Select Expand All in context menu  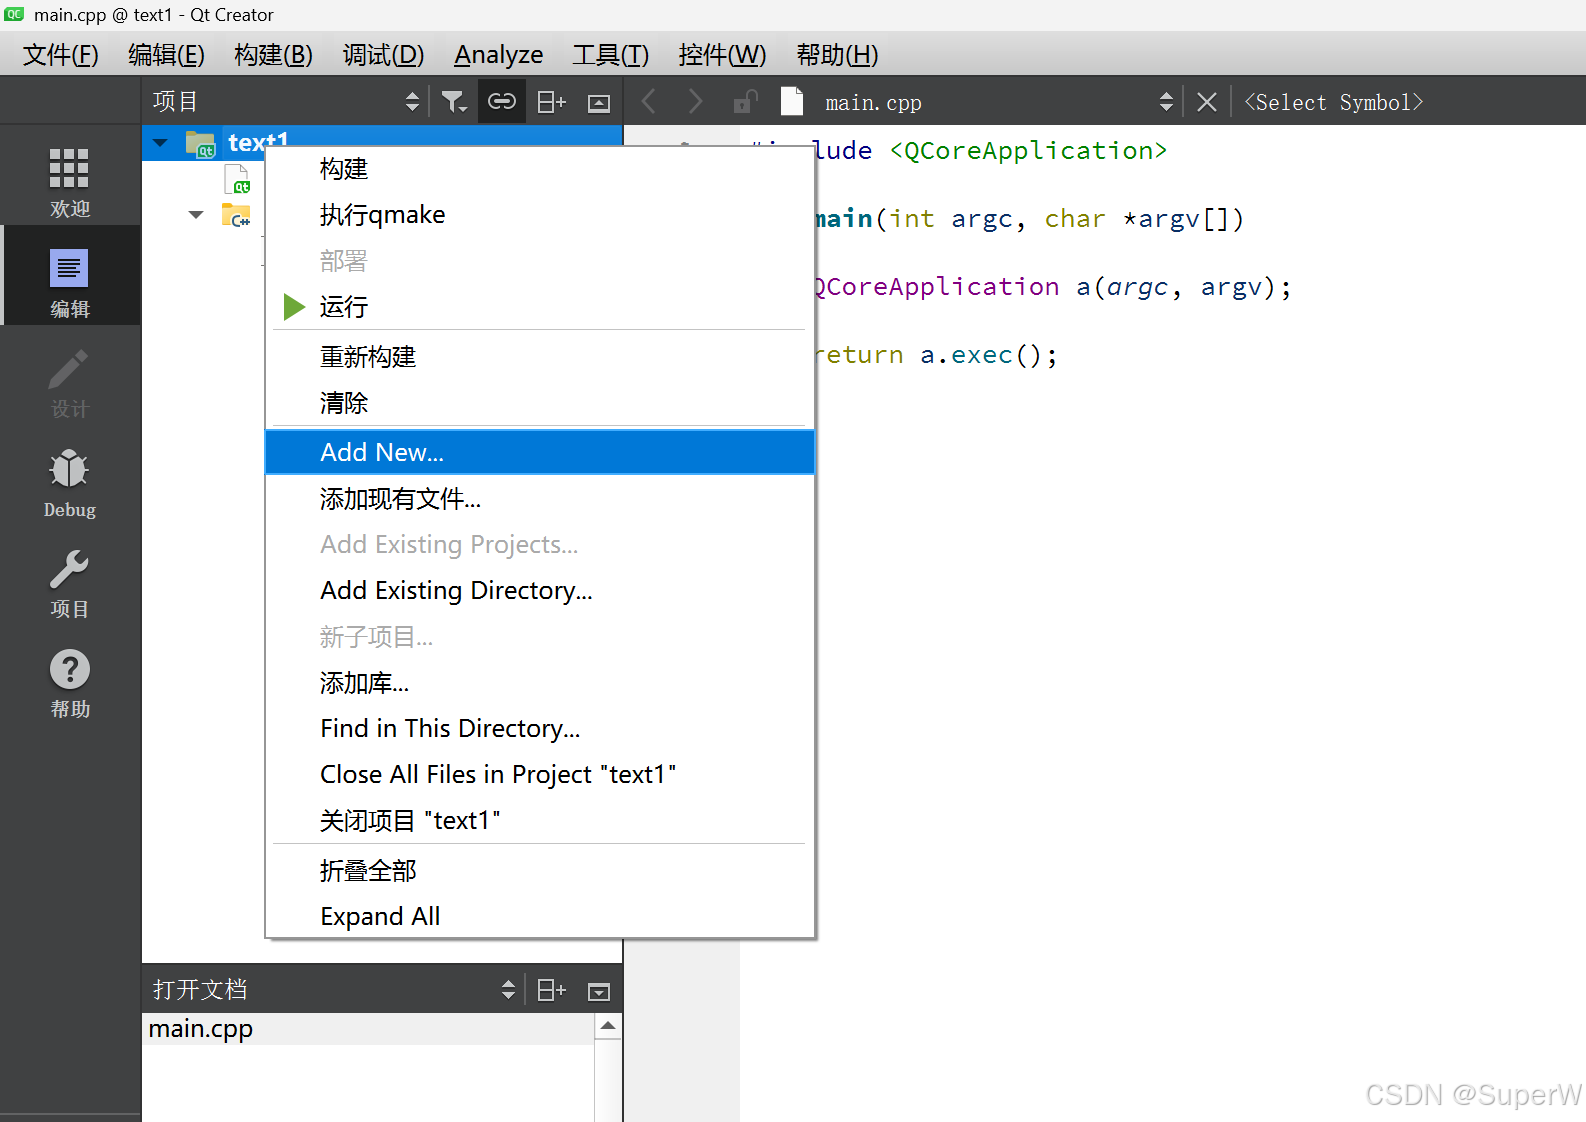(540, 917)
